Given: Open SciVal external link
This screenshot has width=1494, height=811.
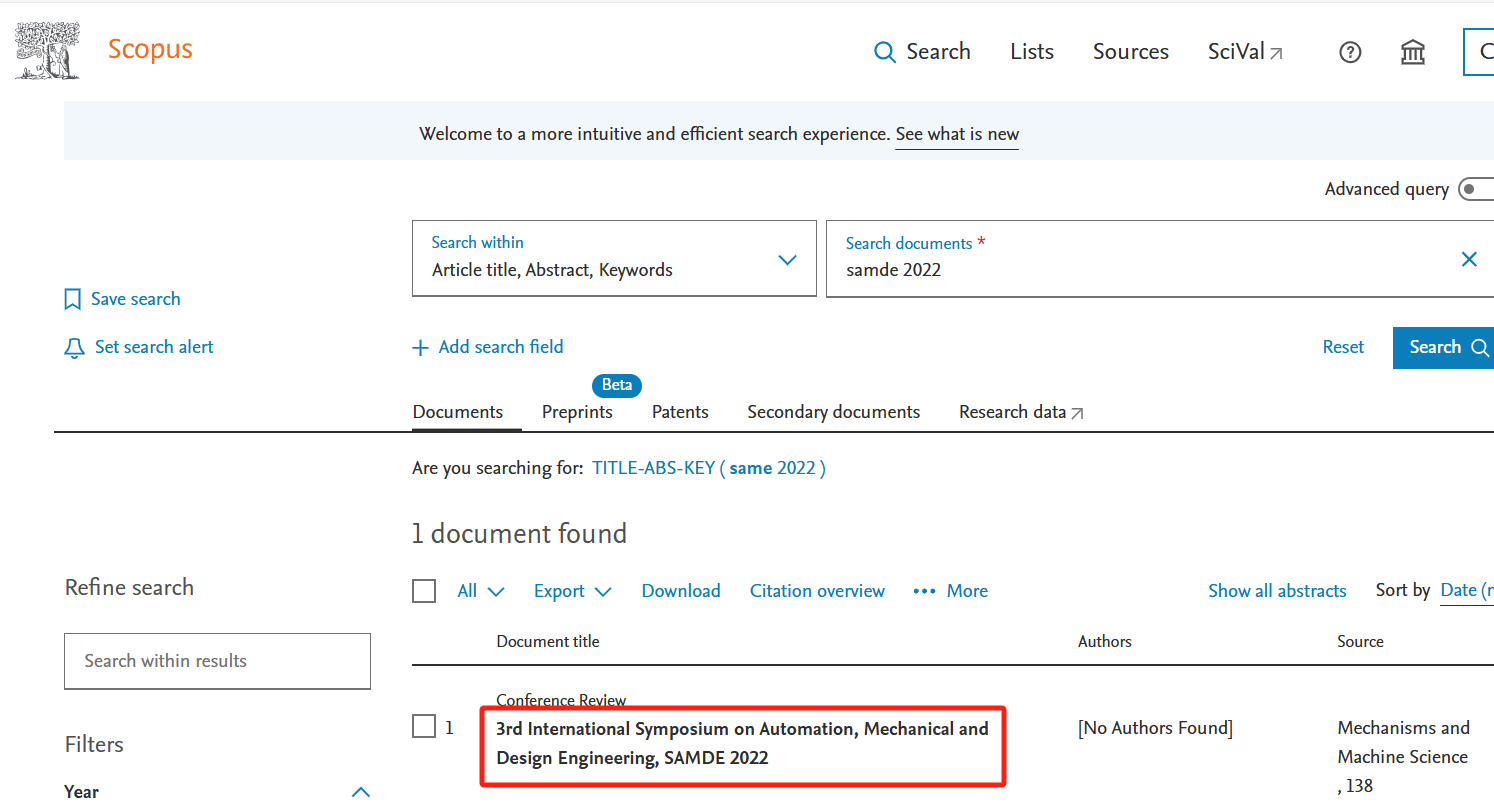Looking at the screenshot, I should 1245,52.
